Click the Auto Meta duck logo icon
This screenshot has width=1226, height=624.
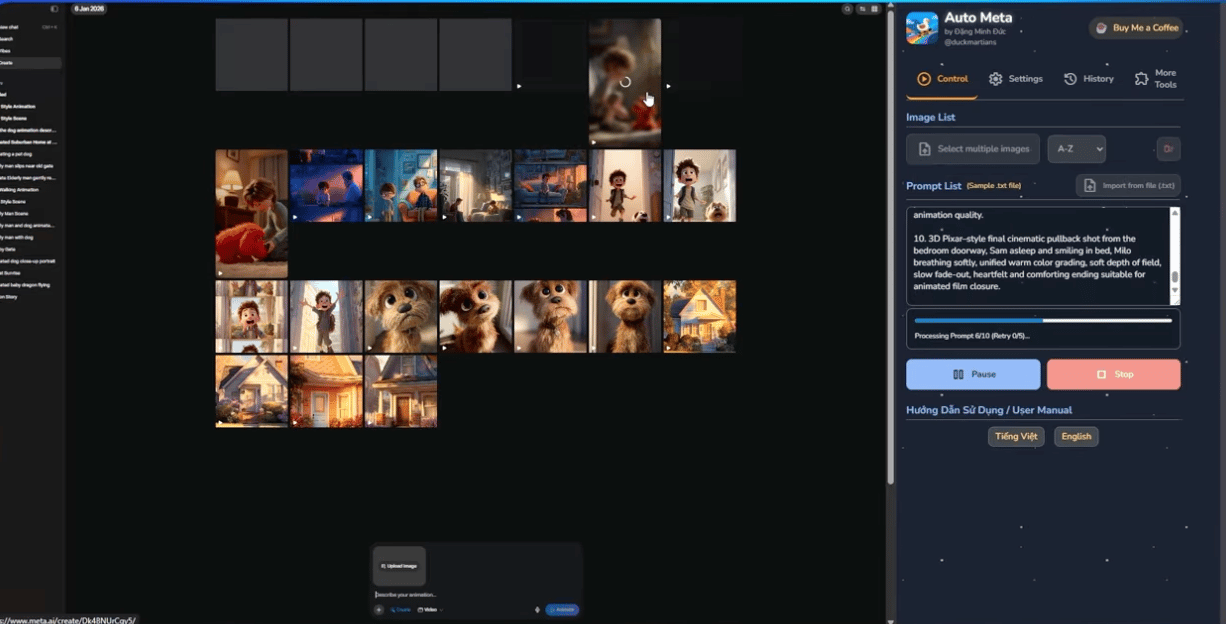922,28
